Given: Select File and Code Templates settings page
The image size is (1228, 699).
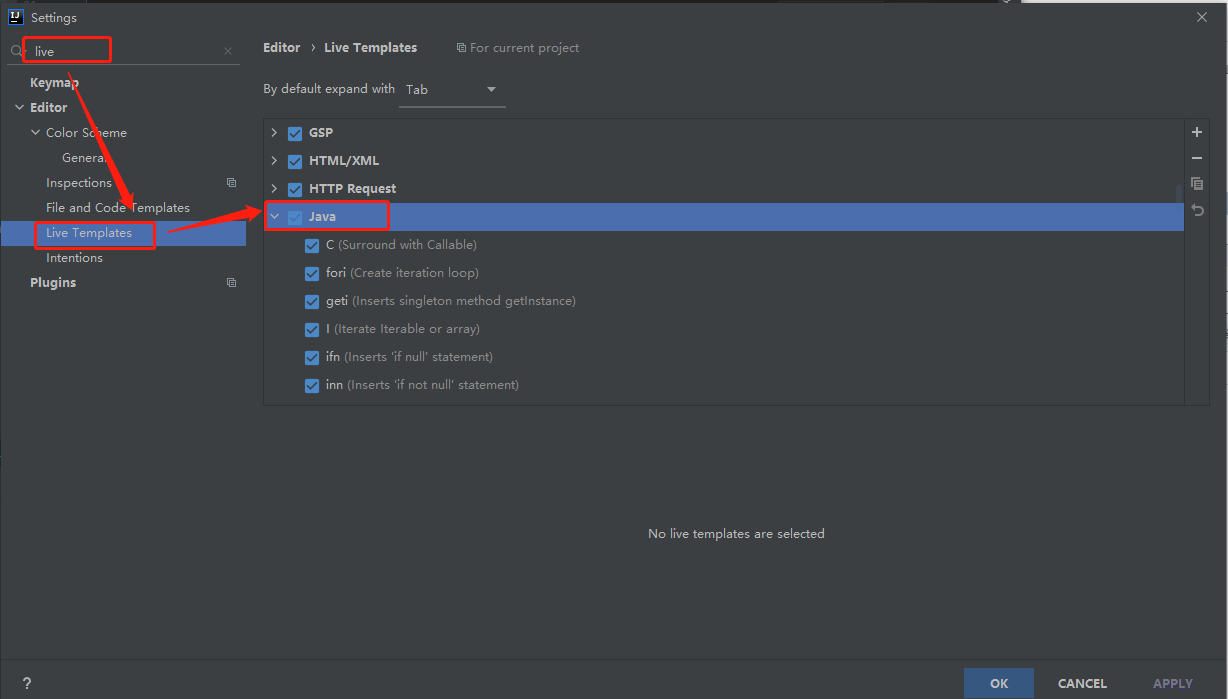Looking at the screenshot, I should 118,208.
